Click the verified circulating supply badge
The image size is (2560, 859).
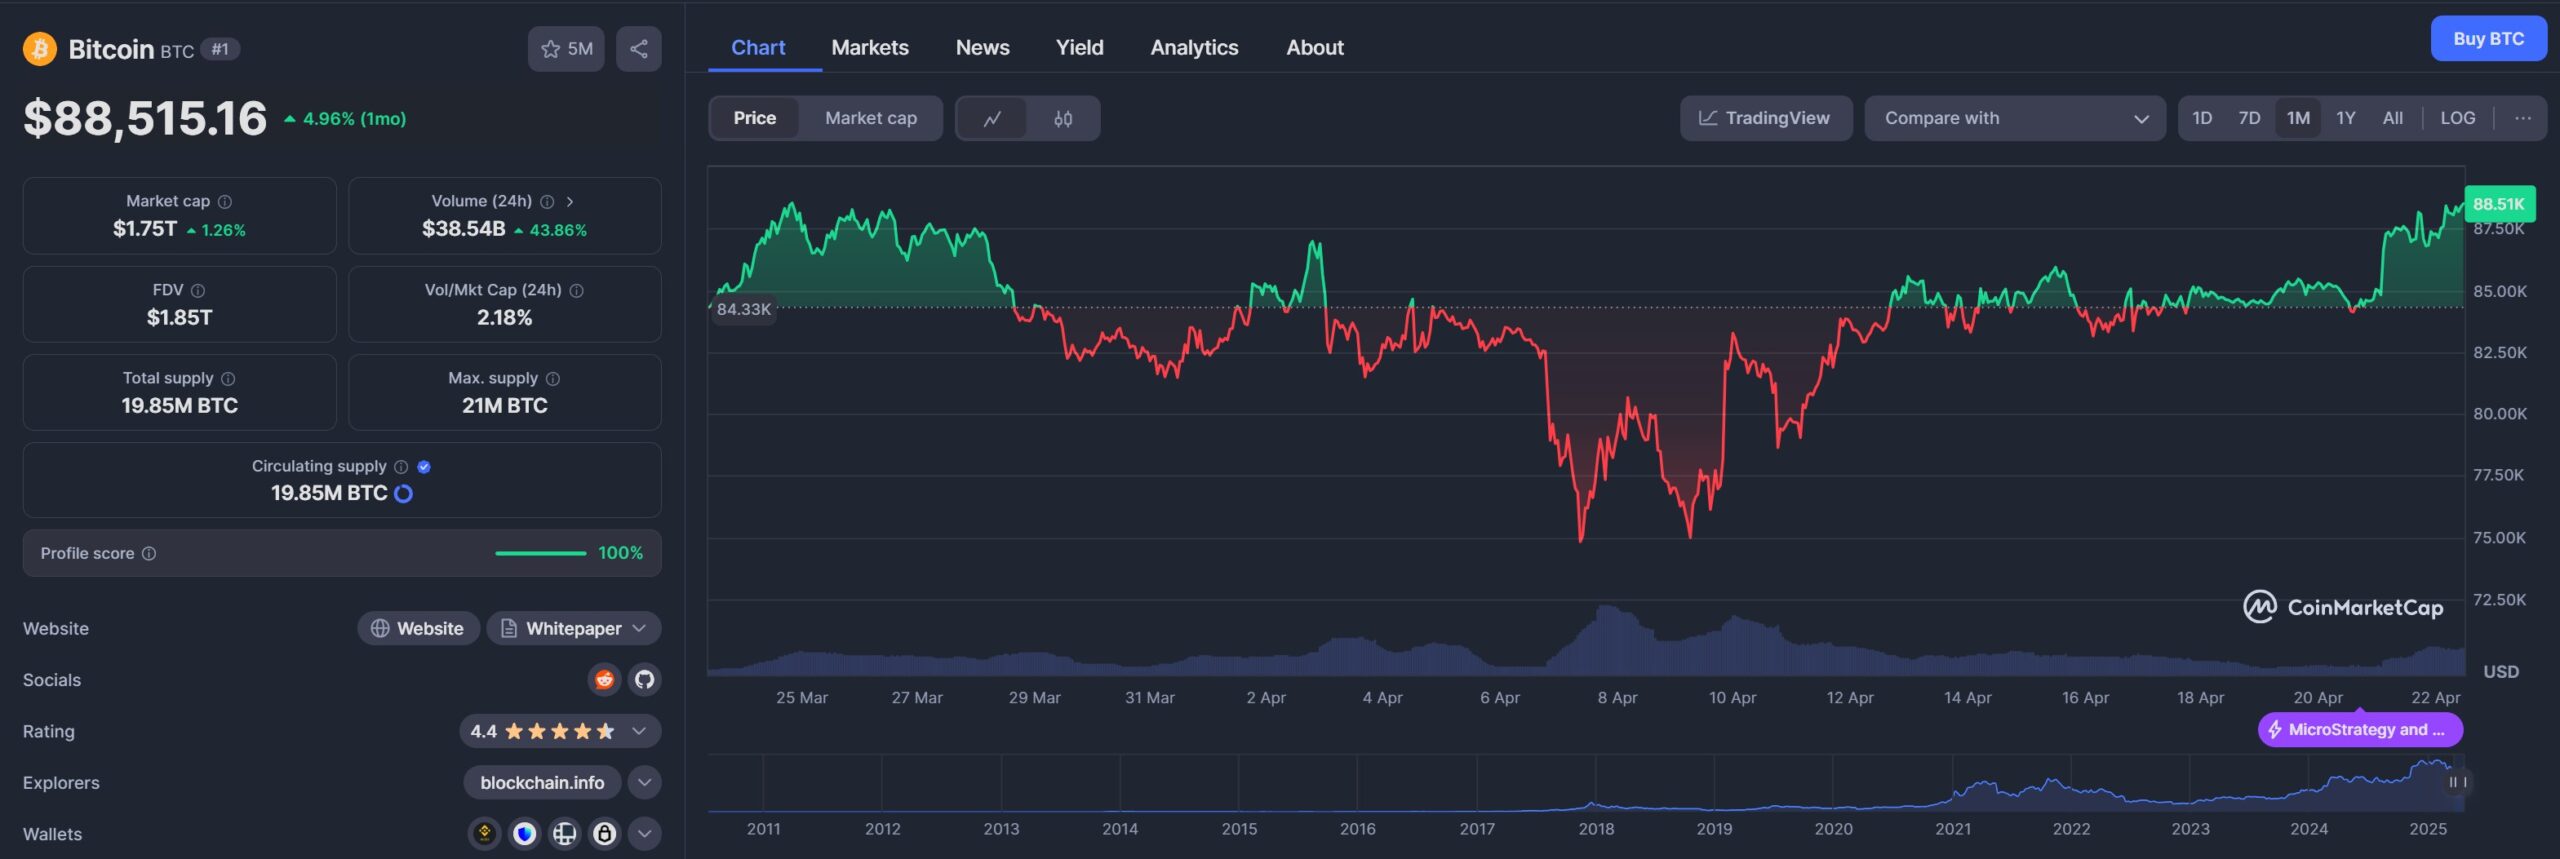click(x=424, y=467)
